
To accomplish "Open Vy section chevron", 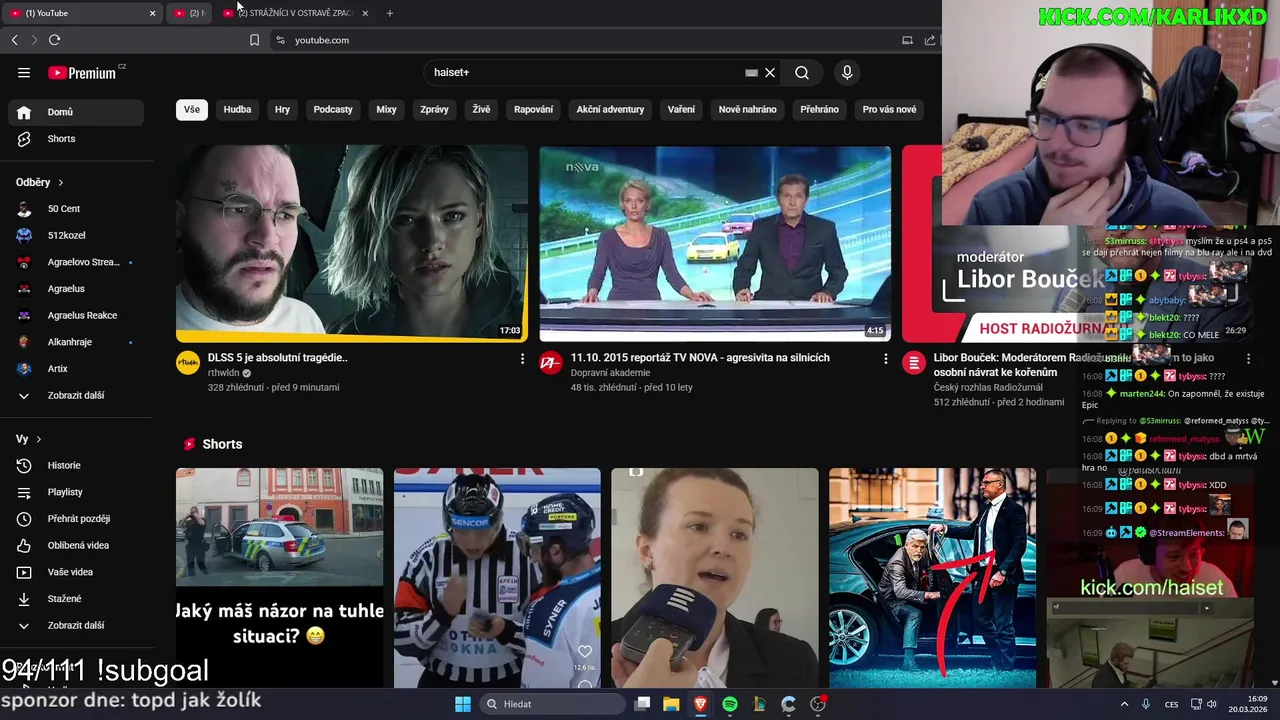I will point(38,439).
